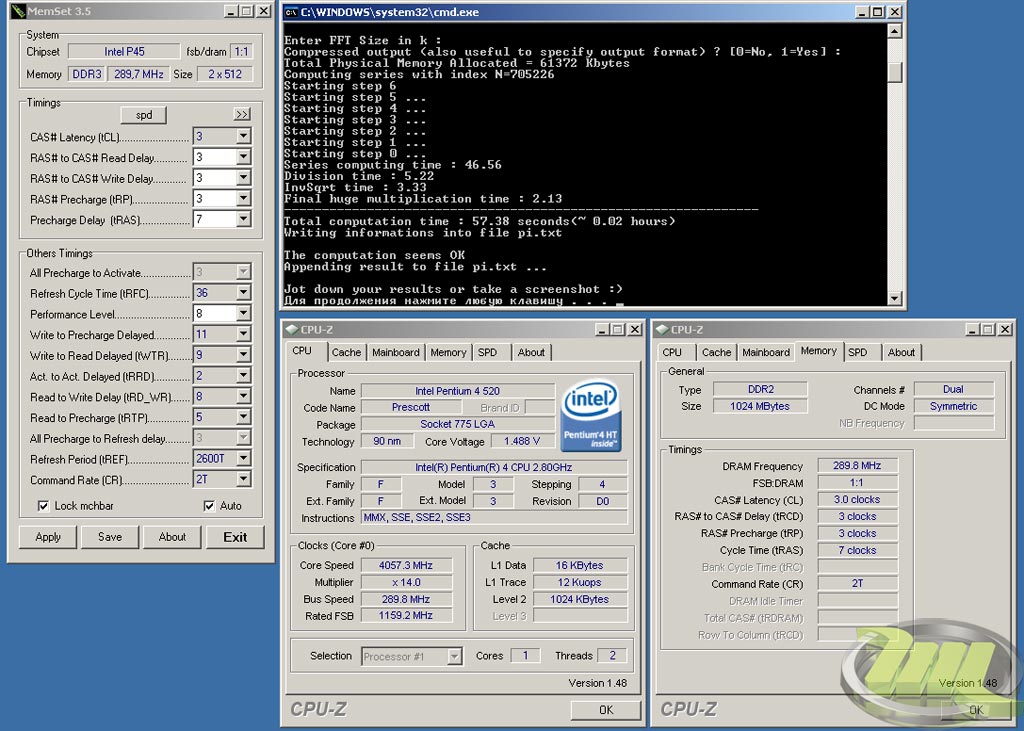Click the spd button in MemSet
Screen dimensions: 1024x731
pos(144,115)
